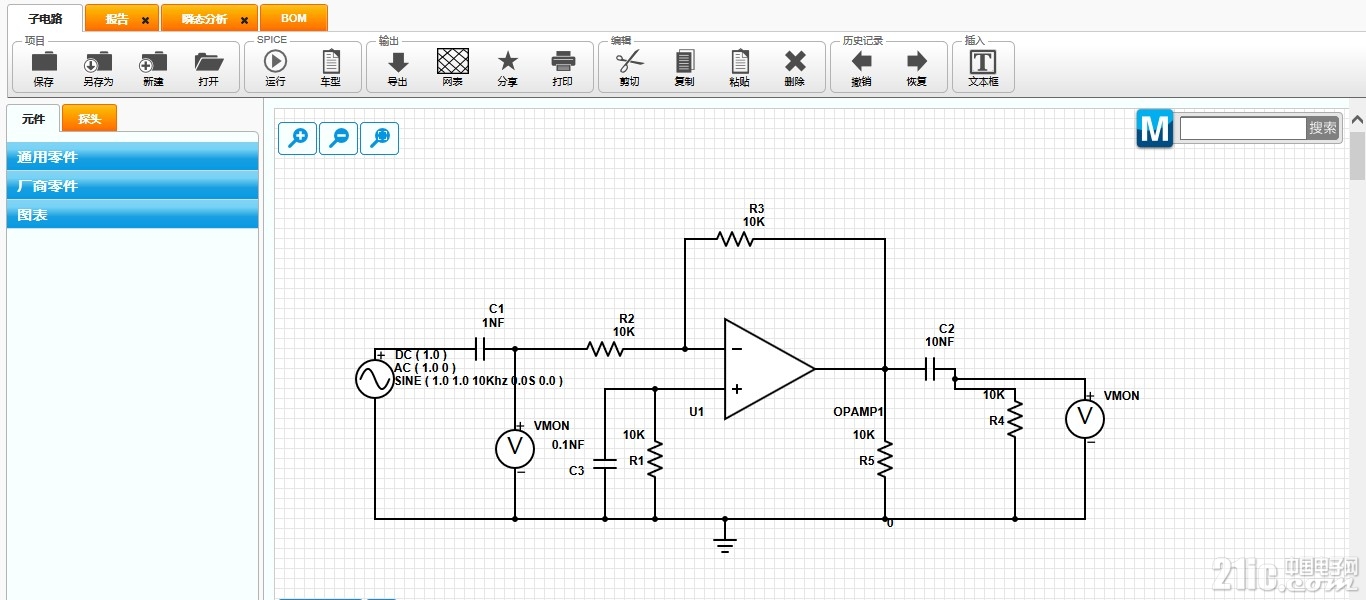This screenshot has height=600, width=1366.
Task: Expand the 通用零件 section
Action: [x=132, y=156]
